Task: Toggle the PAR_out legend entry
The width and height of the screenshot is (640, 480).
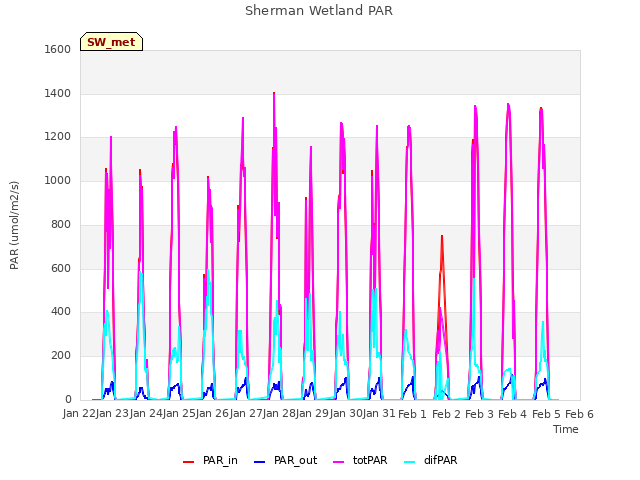Action: [x=285, y=460]
